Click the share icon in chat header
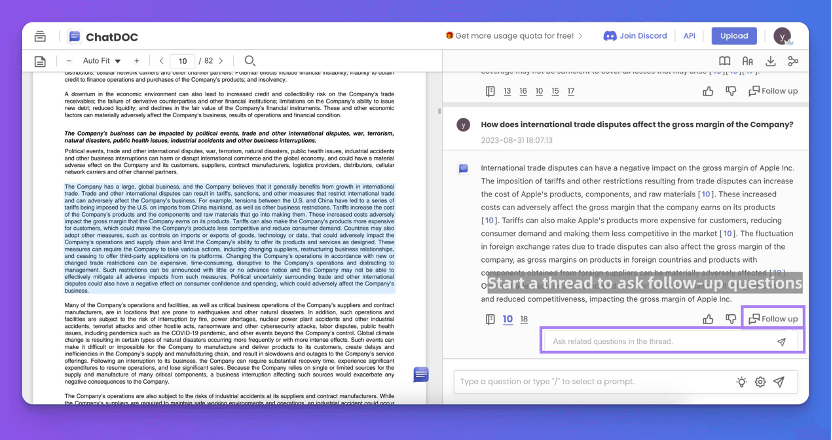 click(793, 61)
